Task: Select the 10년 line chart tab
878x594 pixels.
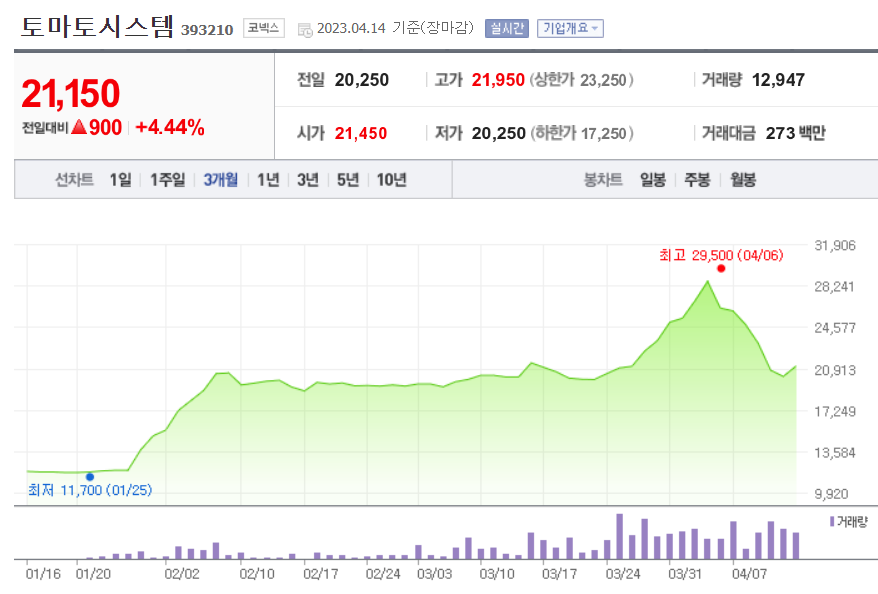Action: click(x=391, y=180)
